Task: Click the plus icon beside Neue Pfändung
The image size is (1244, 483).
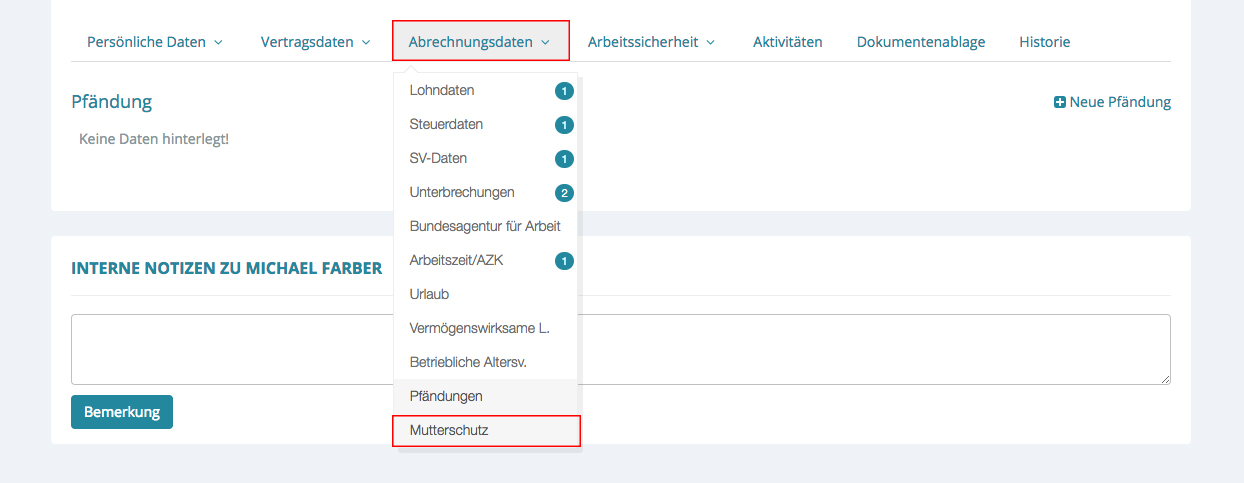Action: [x=1060, y=102]
